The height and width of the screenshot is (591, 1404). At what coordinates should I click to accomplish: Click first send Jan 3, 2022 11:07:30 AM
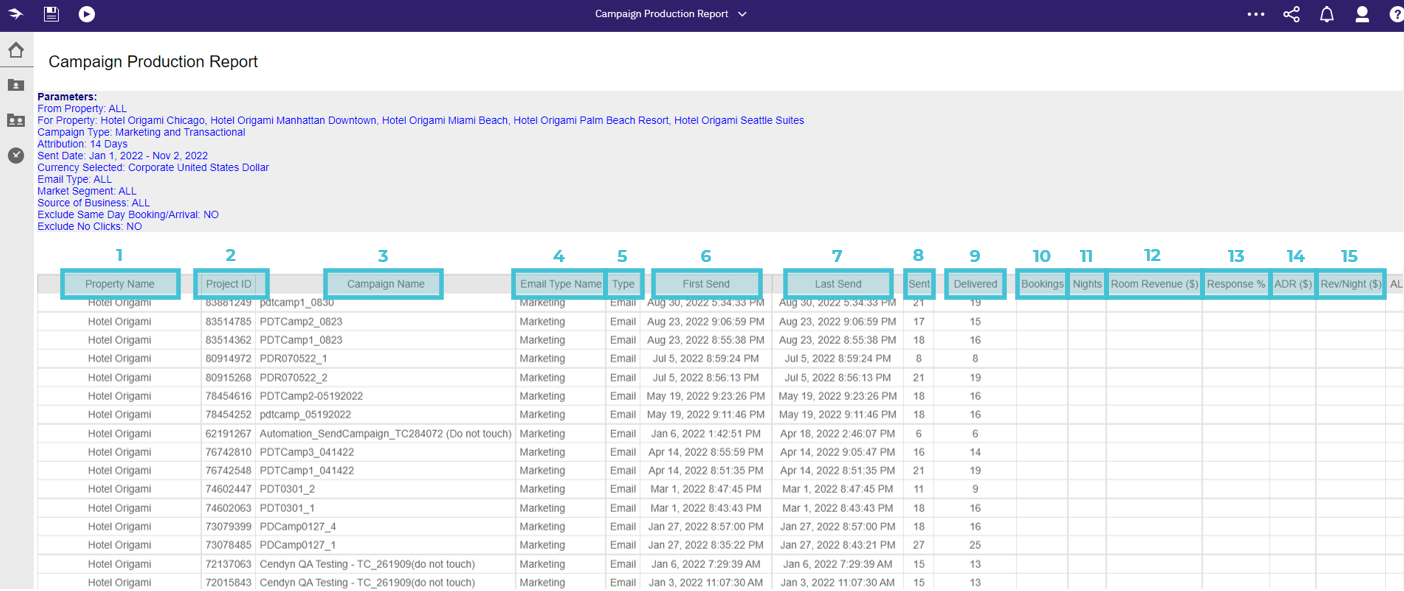(x=706, y=582)
